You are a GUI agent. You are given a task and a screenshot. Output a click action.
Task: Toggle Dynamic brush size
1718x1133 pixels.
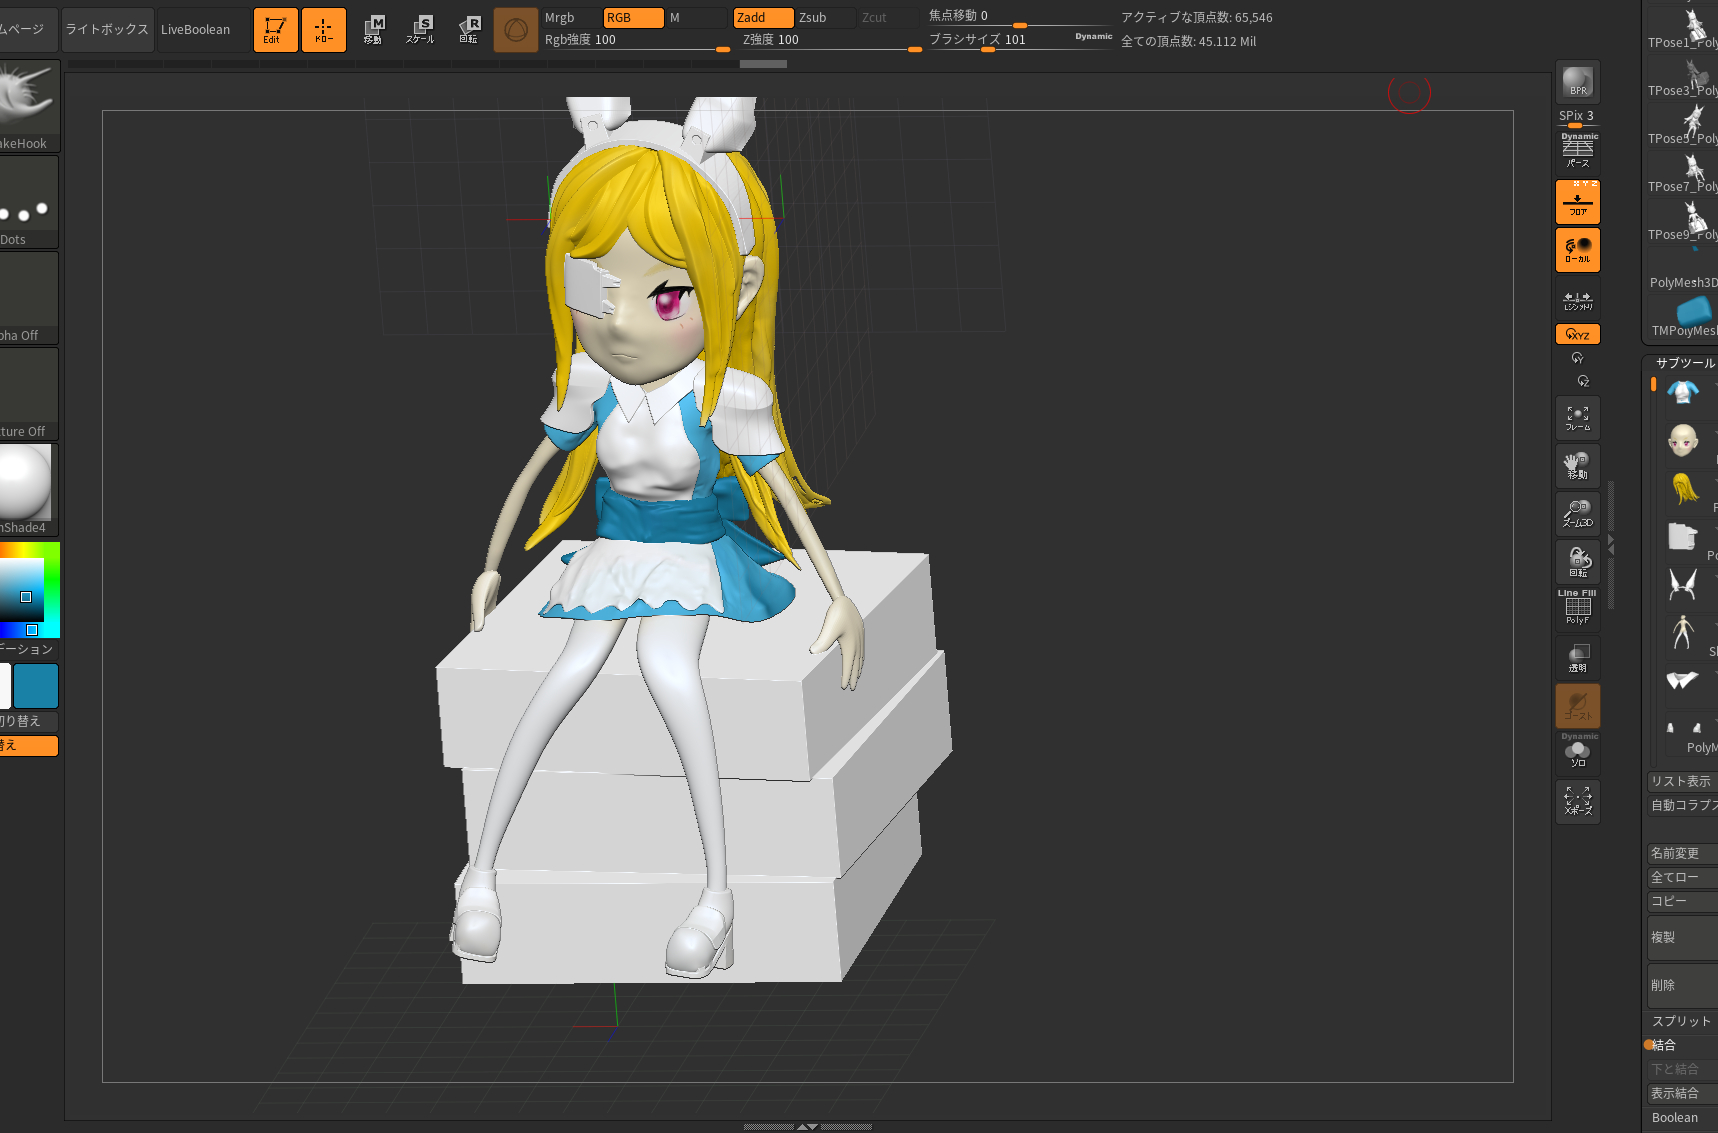coord(1093,37)
